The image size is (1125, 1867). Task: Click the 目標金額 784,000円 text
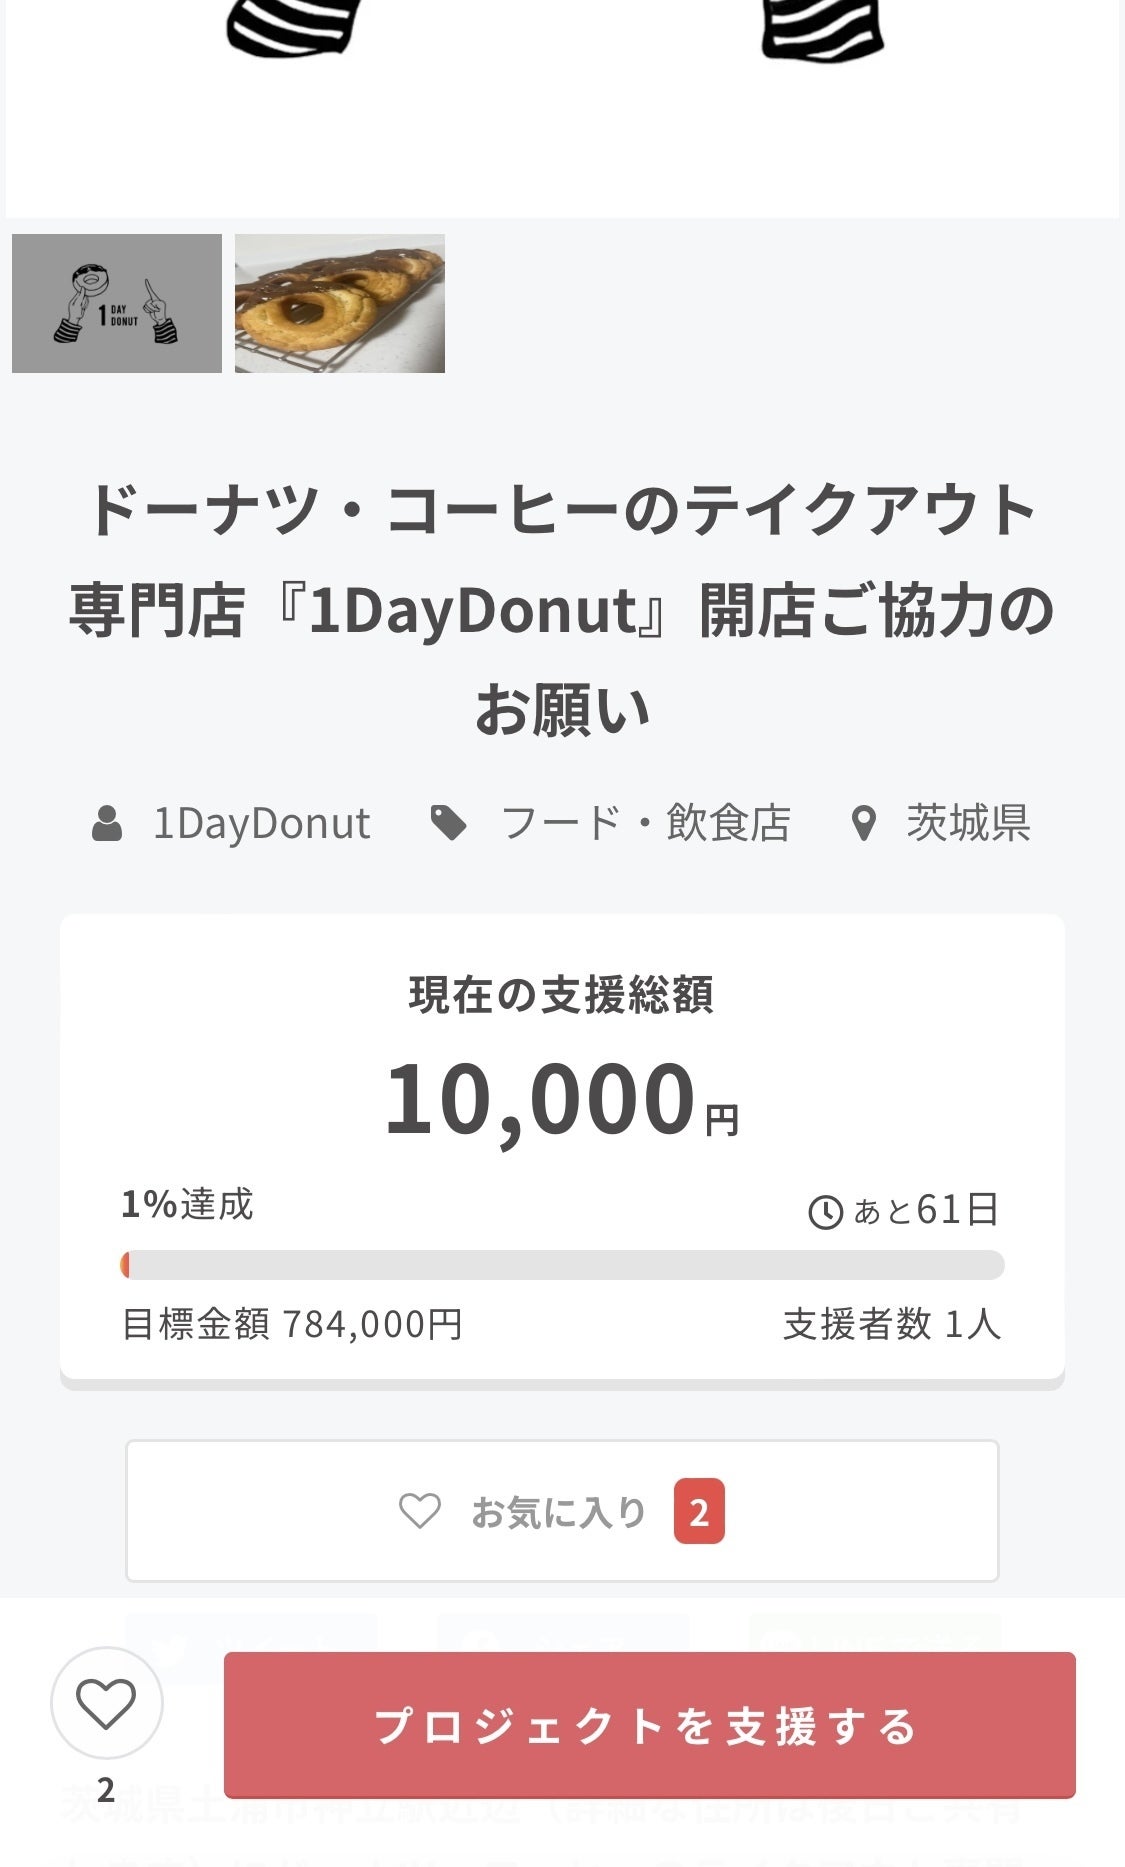pyautogui.click(x=292, y=1324)
